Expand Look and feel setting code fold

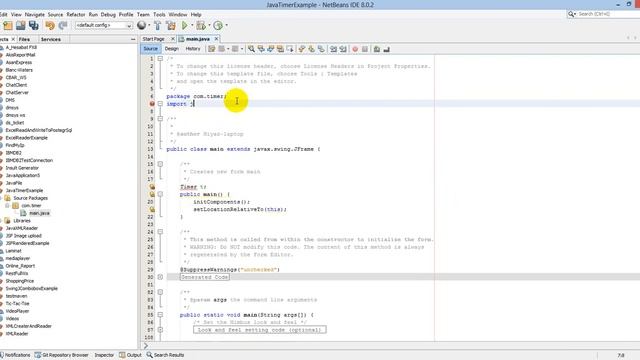coord(160,330)
